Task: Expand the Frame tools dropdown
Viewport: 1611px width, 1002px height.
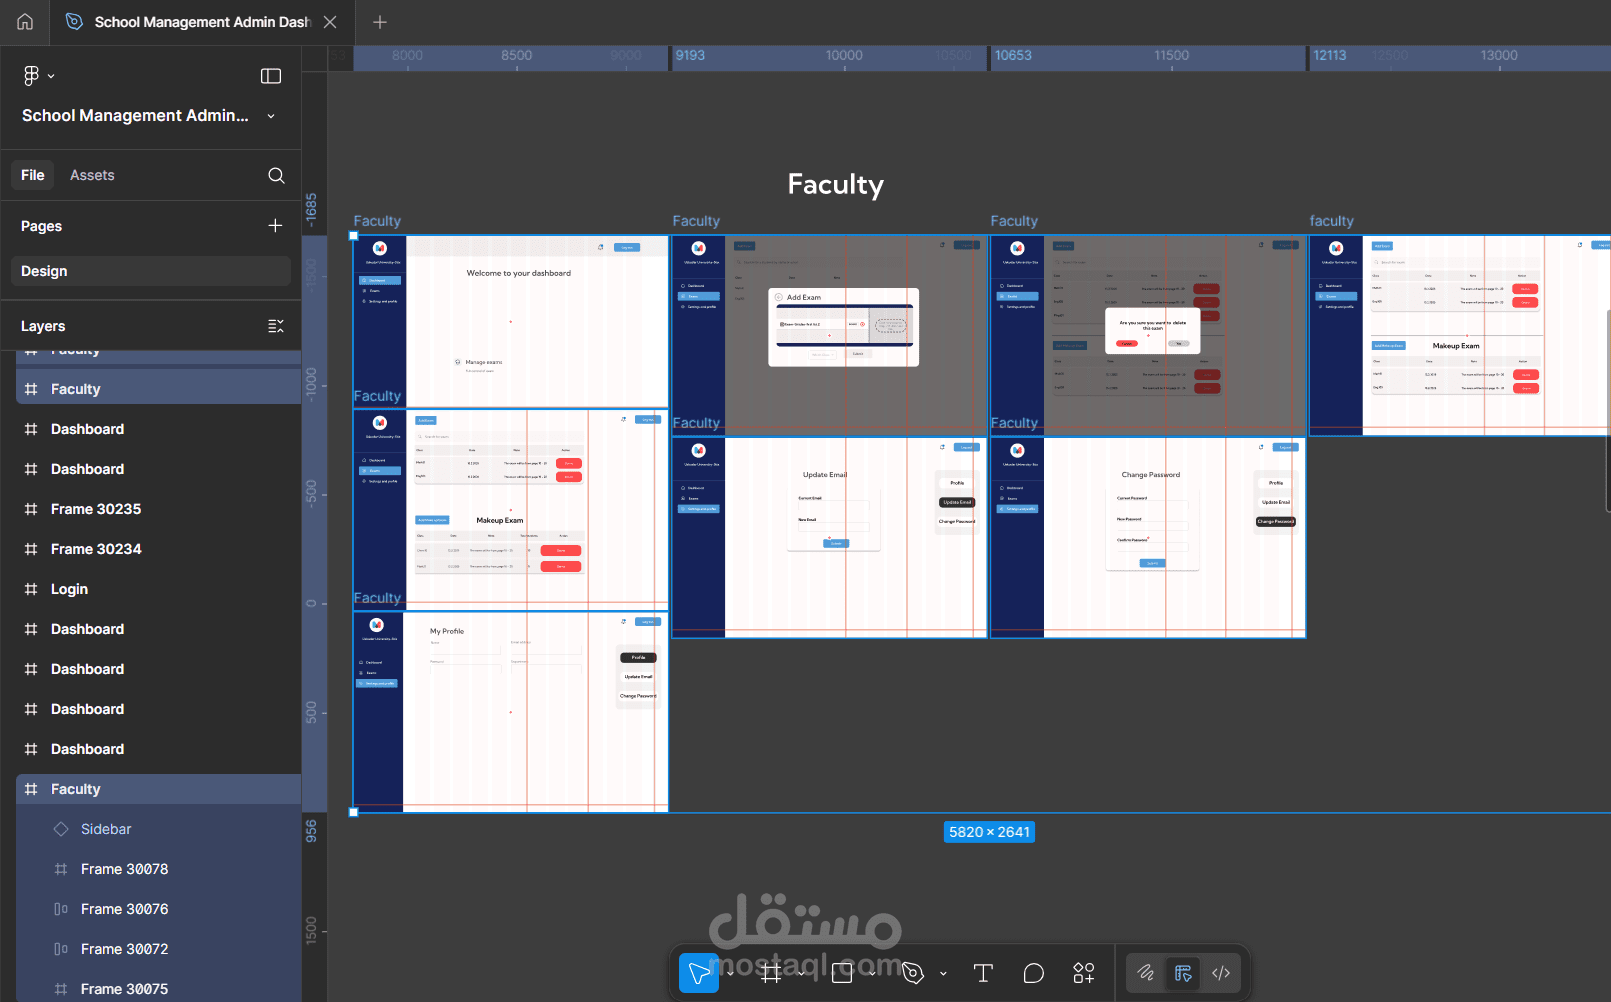Action: [801, 973]
